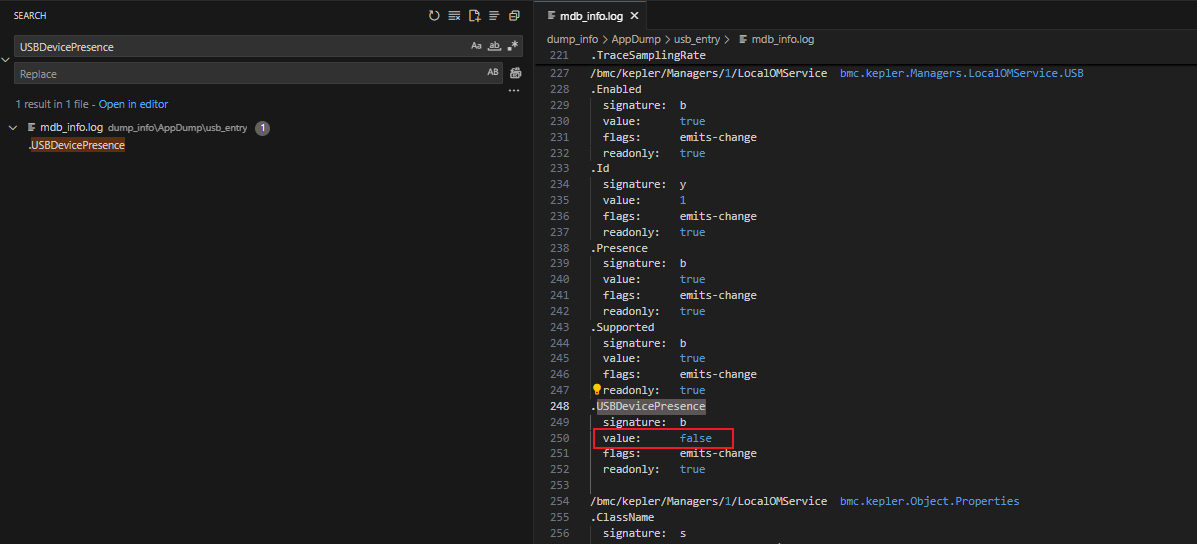Click the Replace All icon
This screenshot has height=544, width=1197.
click(x=516, y=73)
